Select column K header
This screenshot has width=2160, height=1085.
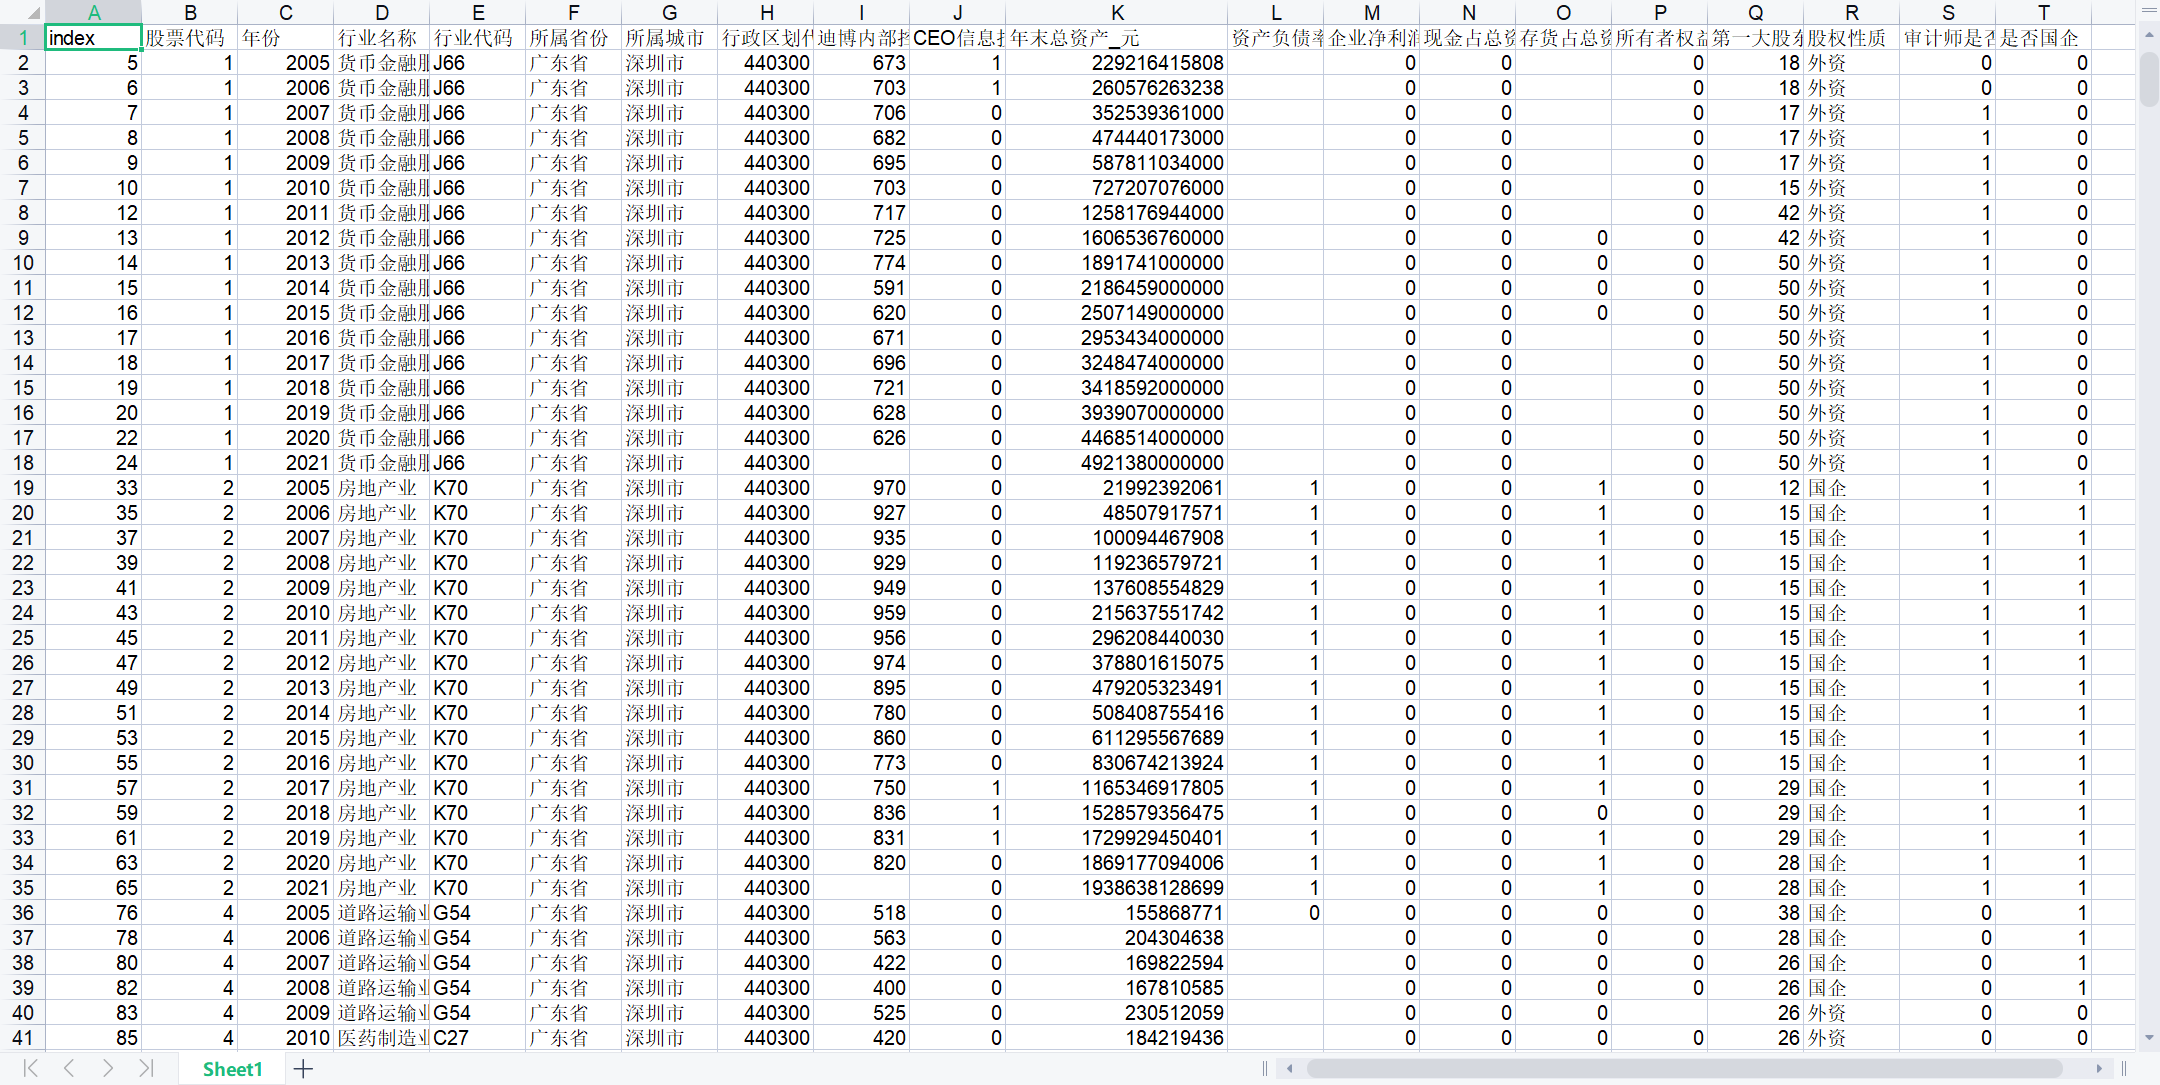tap(1117, 13)
